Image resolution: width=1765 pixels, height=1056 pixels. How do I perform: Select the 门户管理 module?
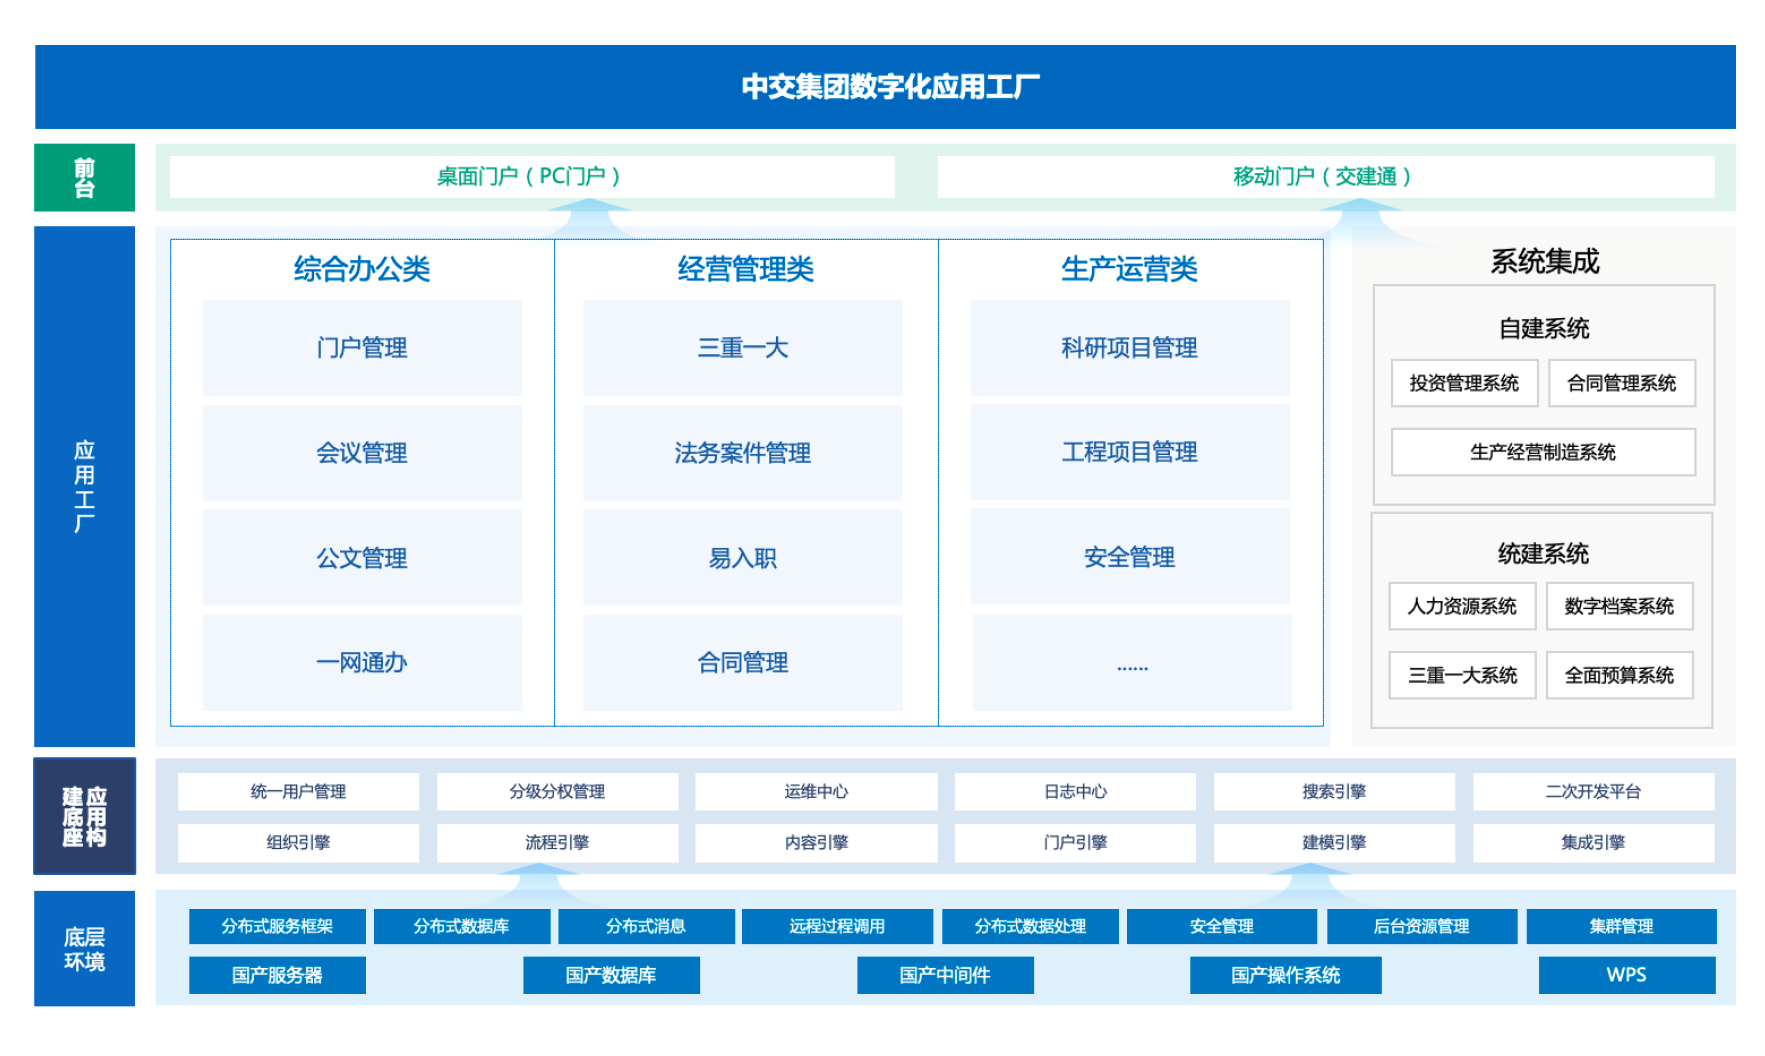click(362, 348)
